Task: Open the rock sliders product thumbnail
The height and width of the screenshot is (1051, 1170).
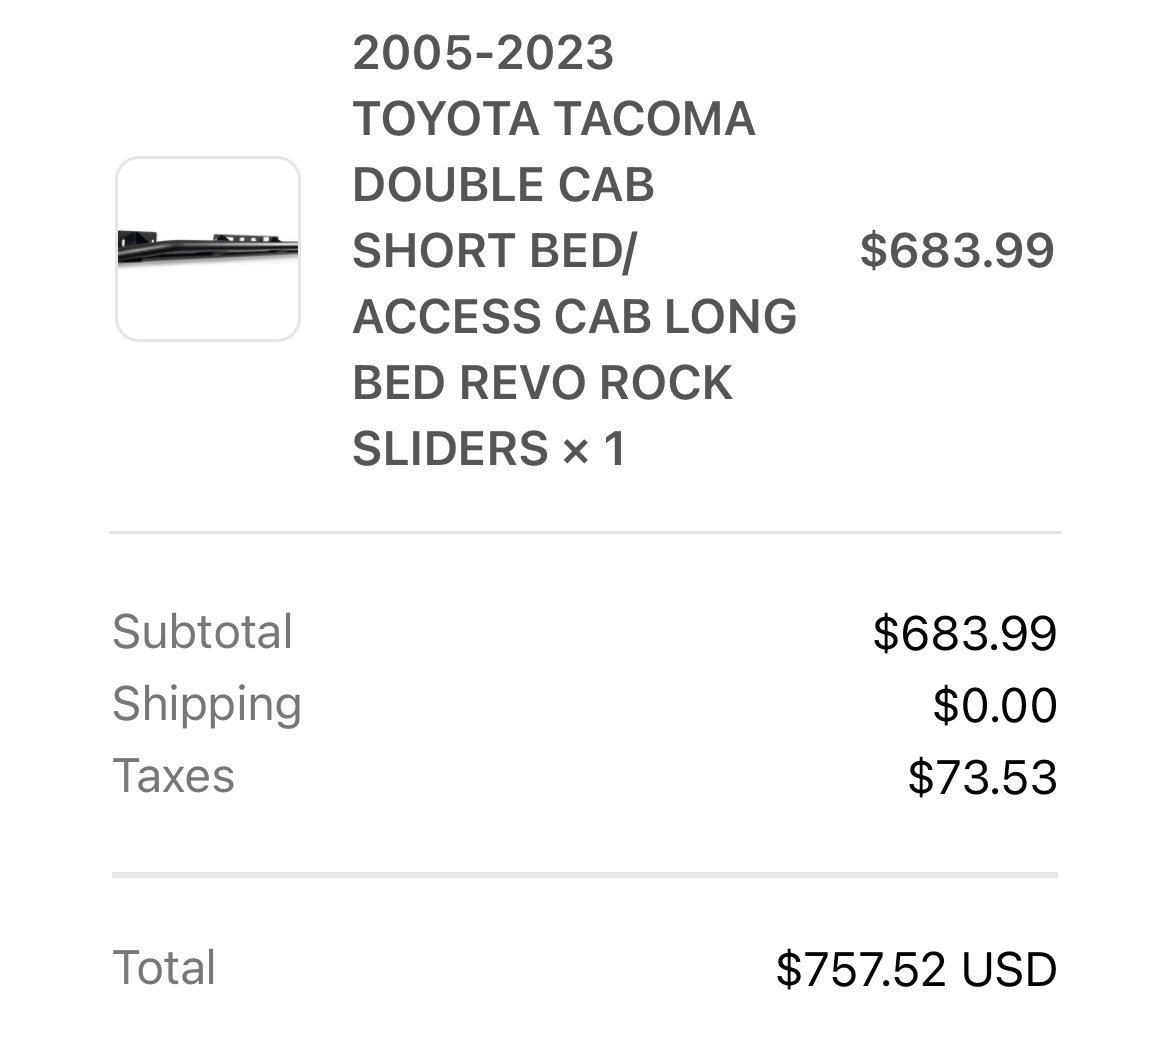Action: coord(208,249)
